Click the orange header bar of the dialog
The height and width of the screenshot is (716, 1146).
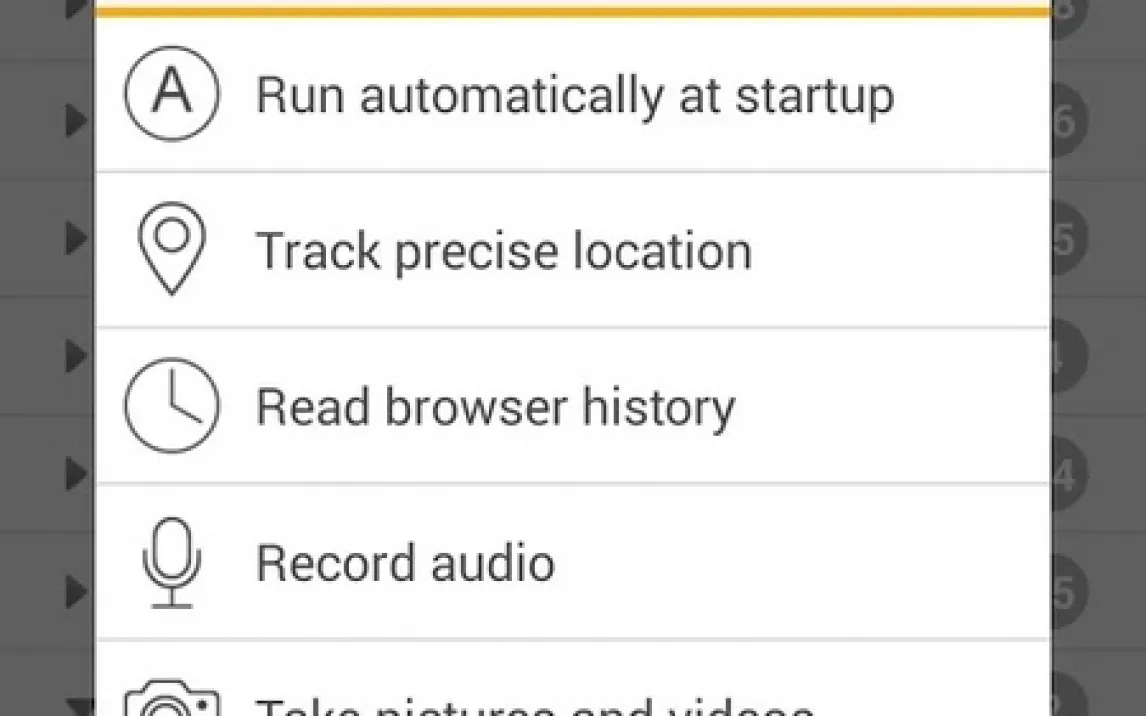coord(572,10)
